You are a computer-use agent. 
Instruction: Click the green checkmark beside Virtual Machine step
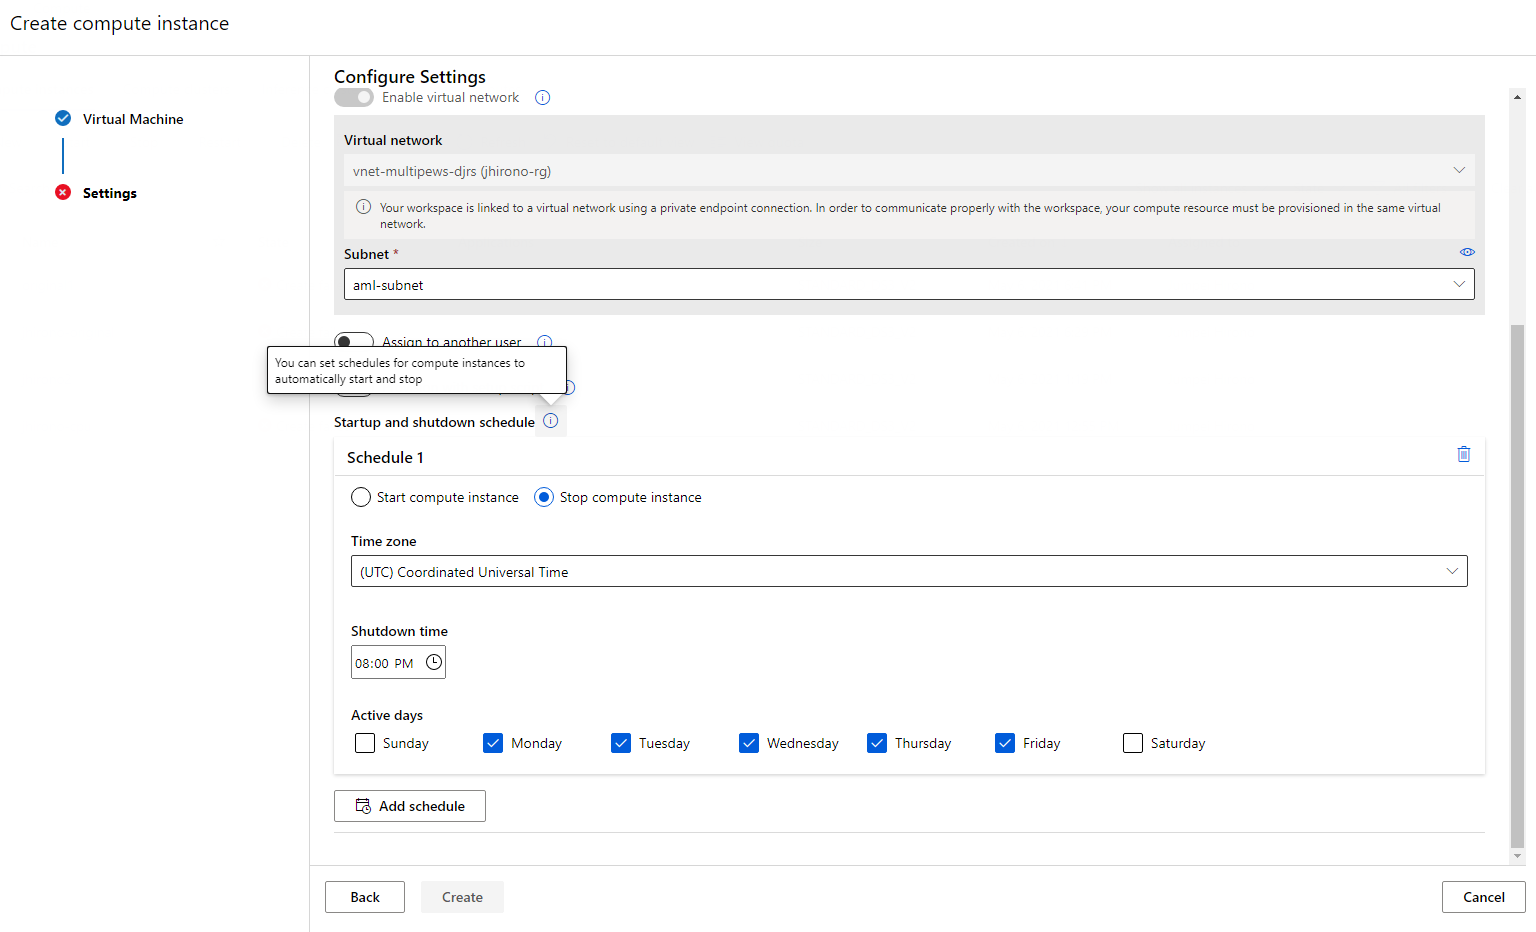tap(62, 118)
